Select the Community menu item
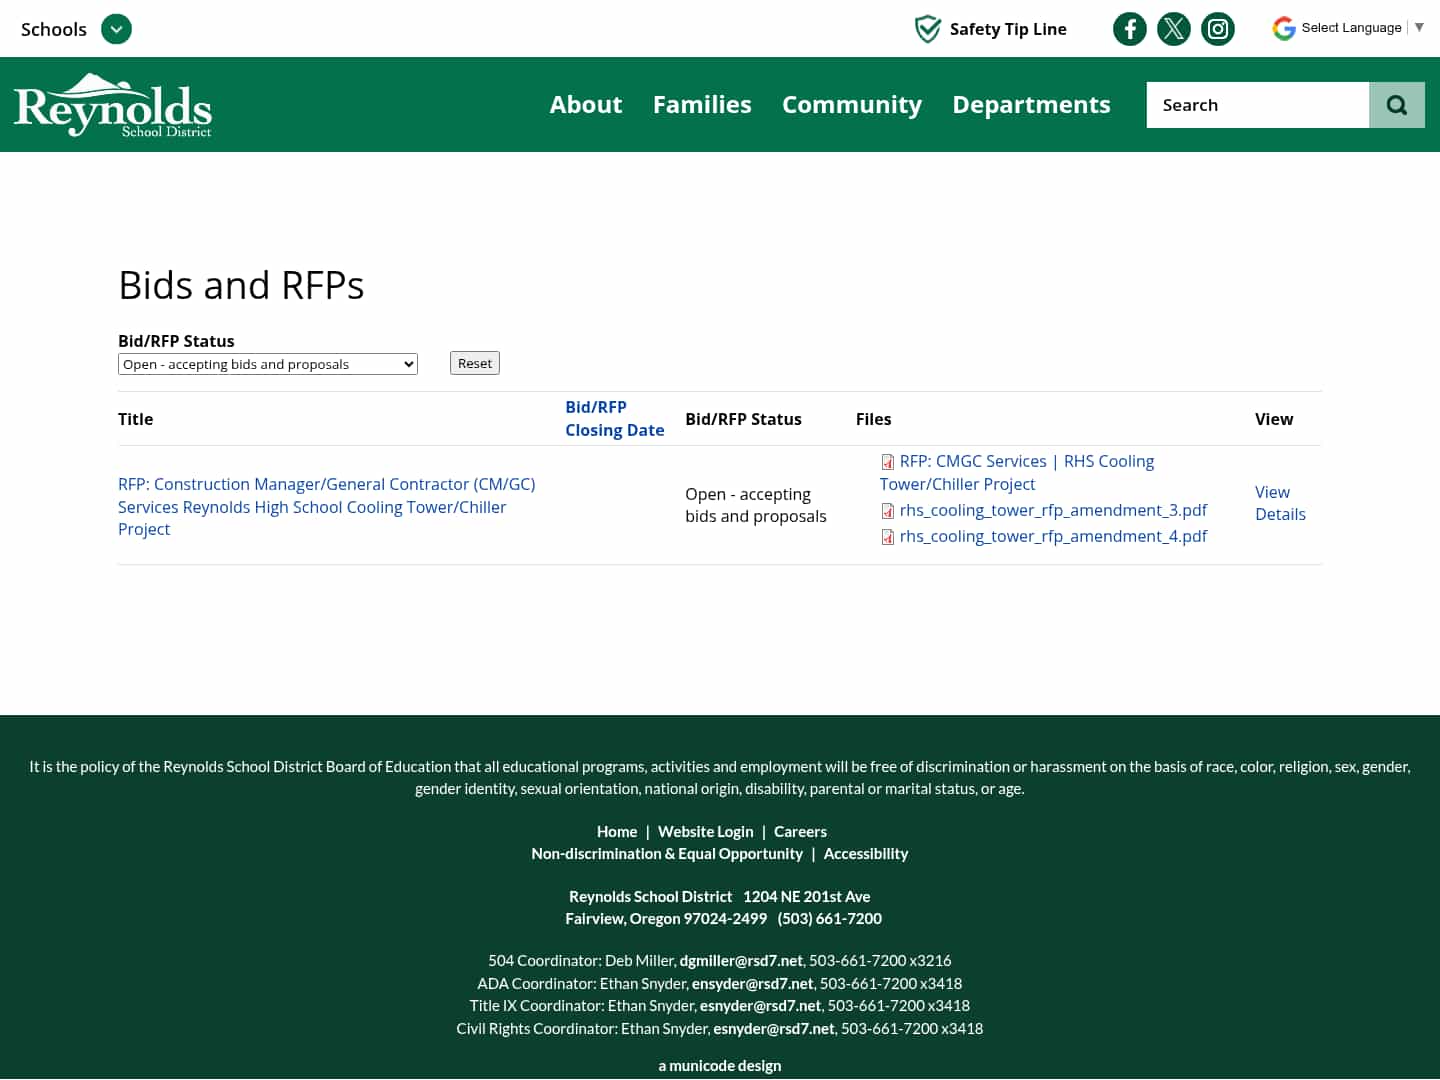 [852, 104]
